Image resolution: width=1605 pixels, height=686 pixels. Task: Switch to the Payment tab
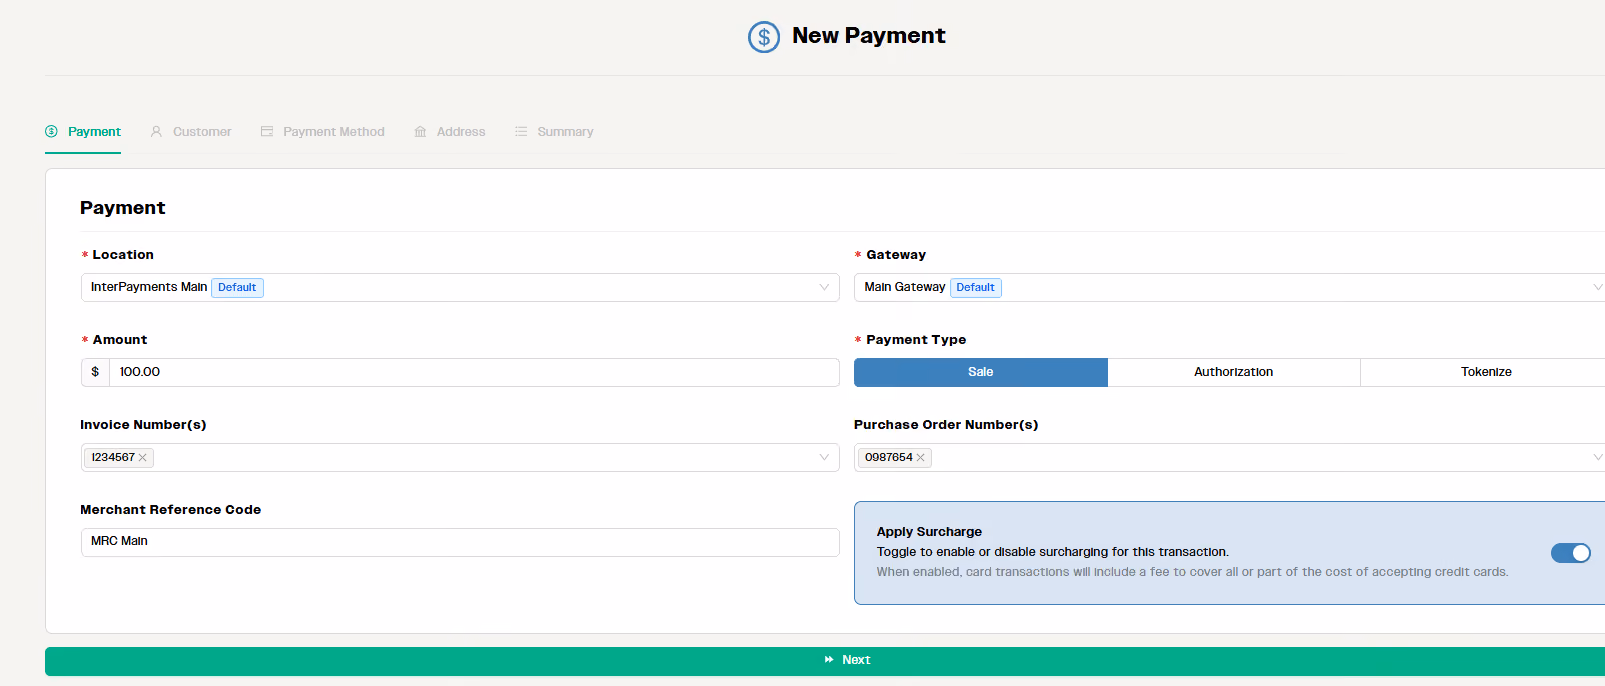pos(83,132)
